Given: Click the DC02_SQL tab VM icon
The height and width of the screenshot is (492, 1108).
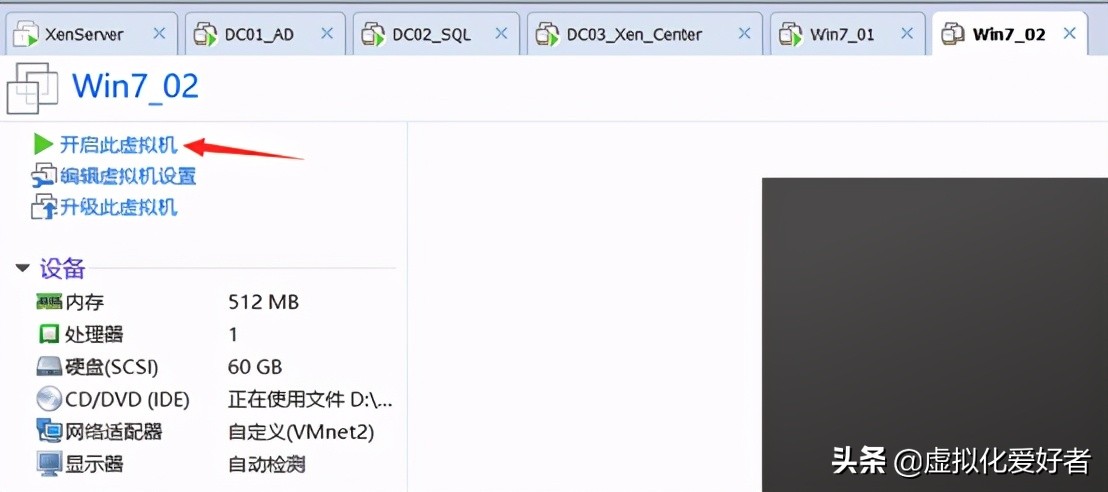Looking at the screenshot, I should pos(373,34).
